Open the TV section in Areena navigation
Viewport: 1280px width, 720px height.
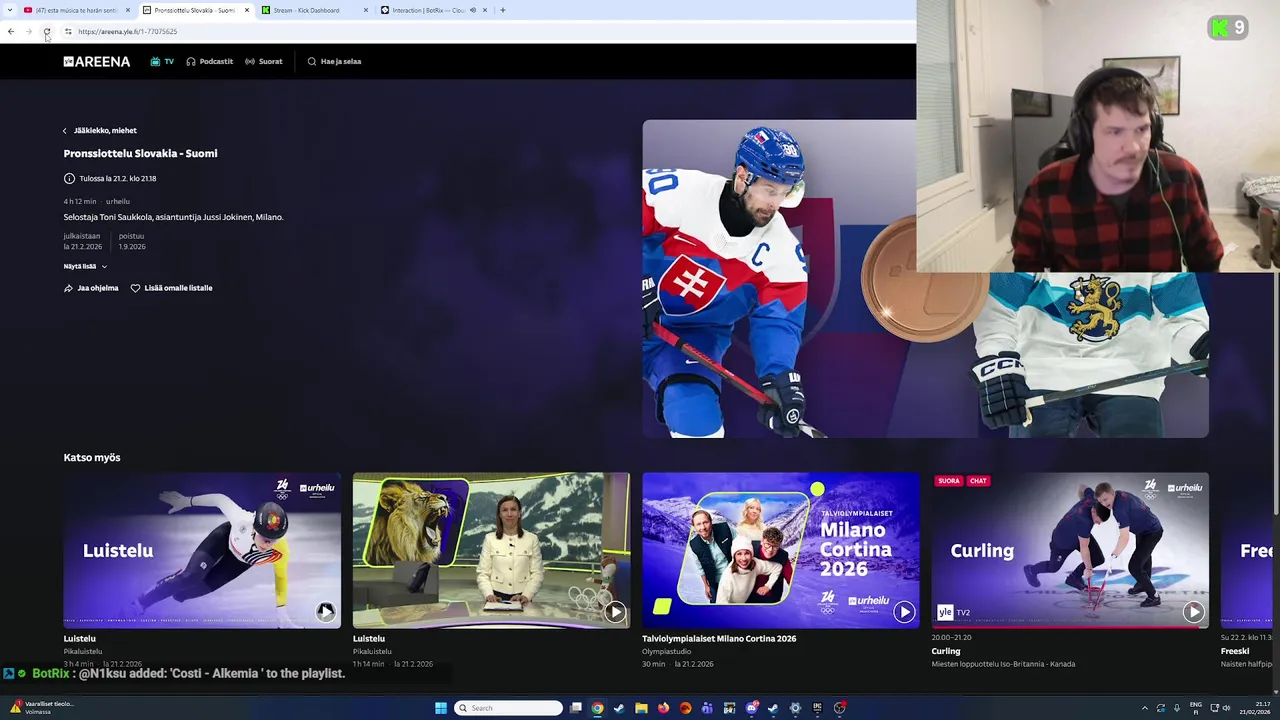[x=162, y=61]
